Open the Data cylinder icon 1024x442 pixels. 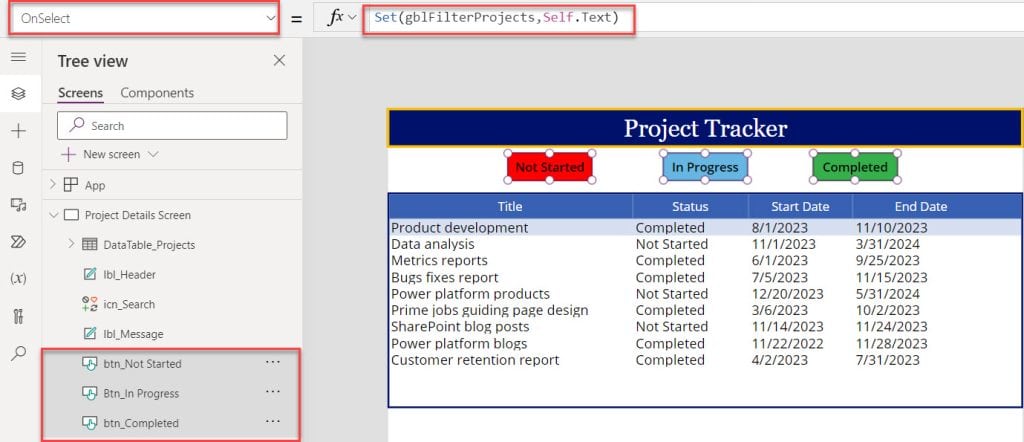[18, 168]
